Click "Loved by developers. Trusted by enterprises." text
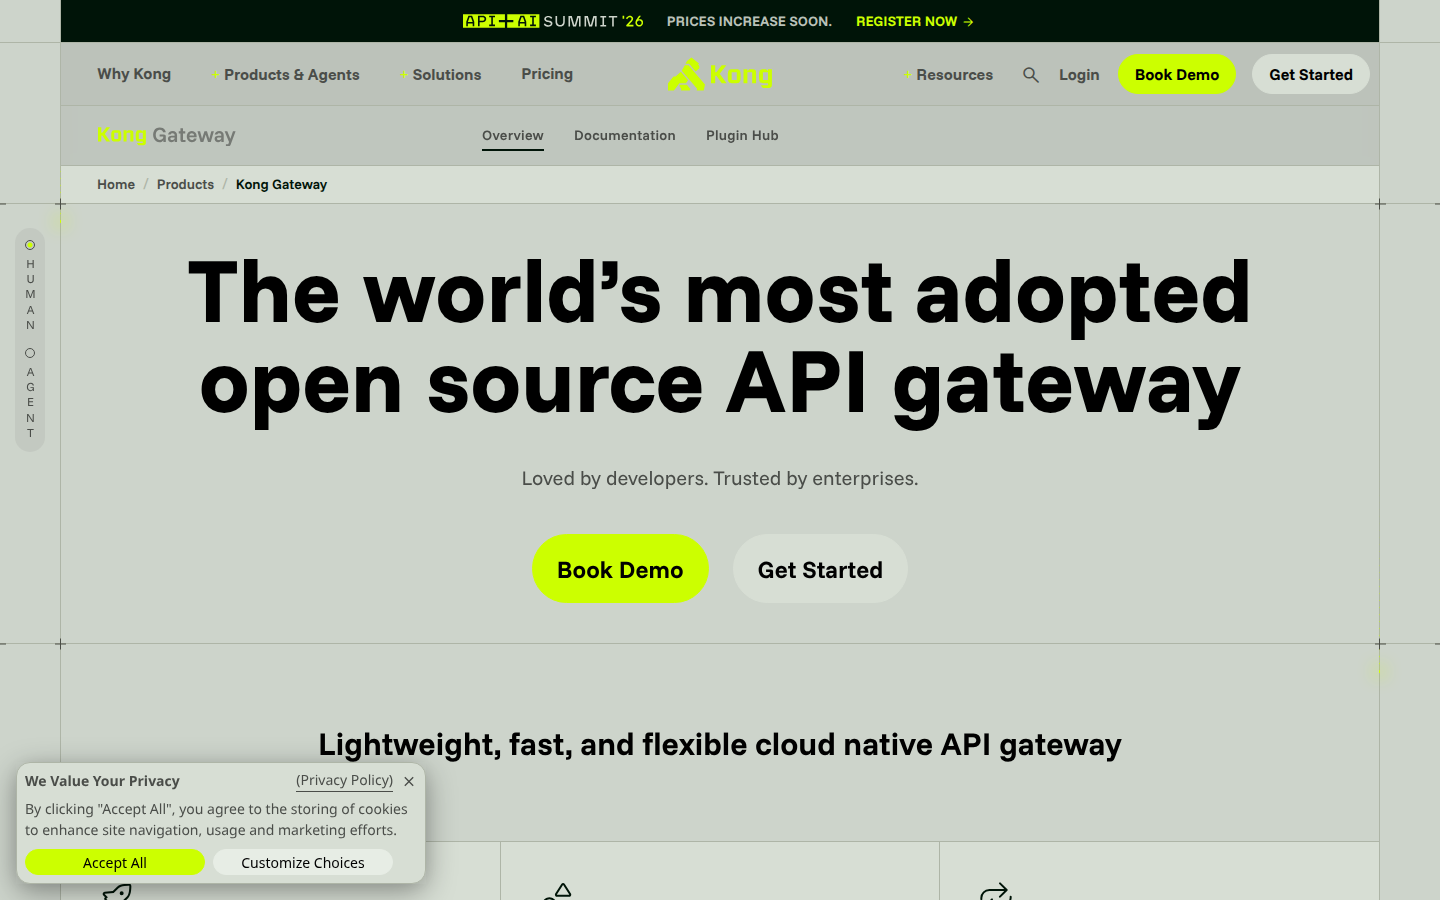This screenshot has width=1440, height=900. pos(720,479)
